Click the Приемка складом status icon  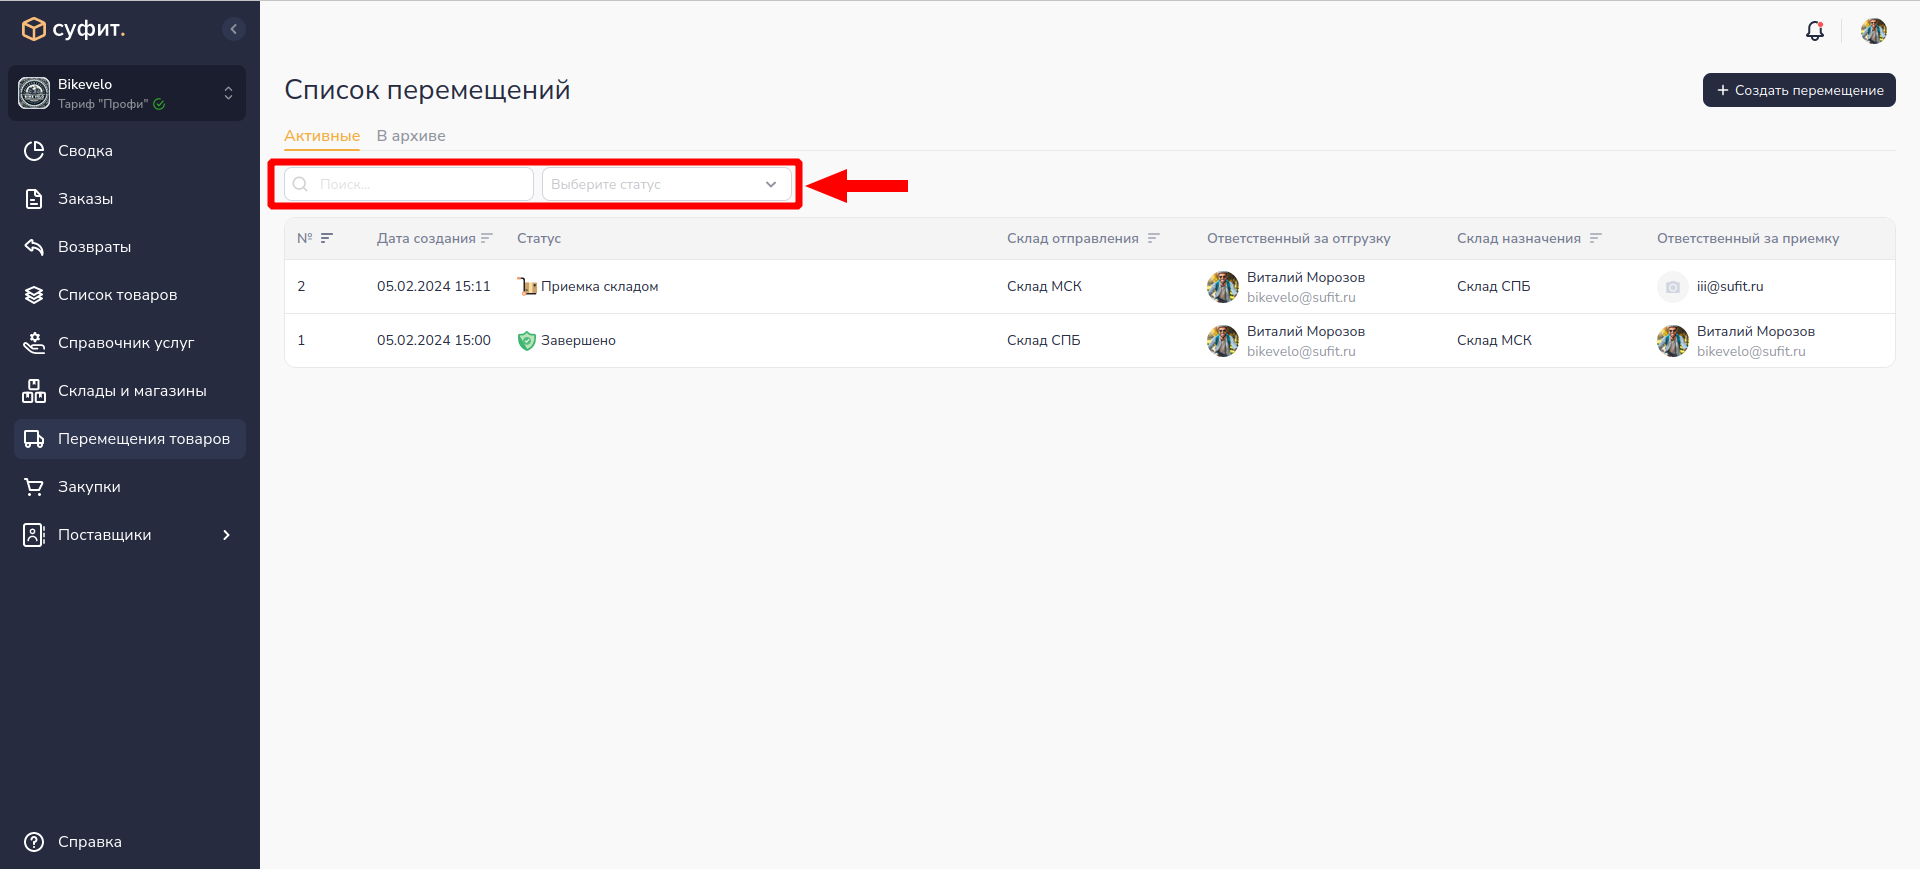pos(527,287)
